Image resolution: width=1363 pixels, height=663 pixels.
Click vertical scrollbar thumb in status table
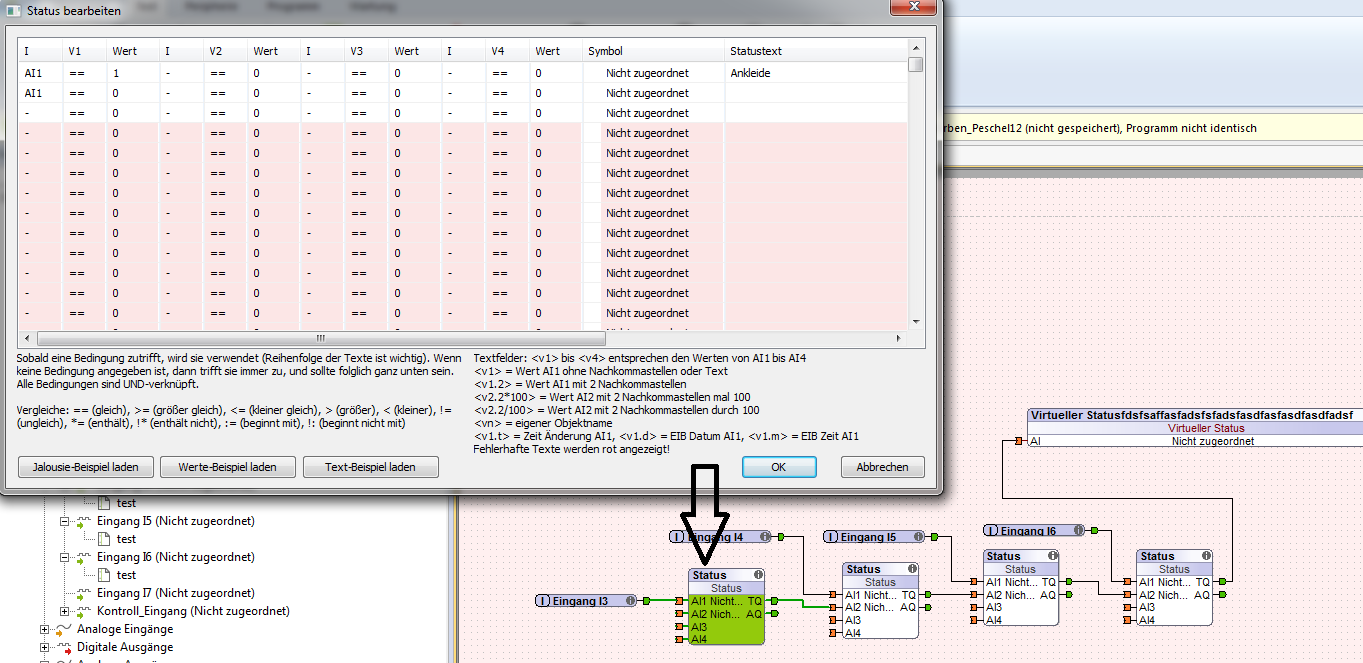pos(915,65)
